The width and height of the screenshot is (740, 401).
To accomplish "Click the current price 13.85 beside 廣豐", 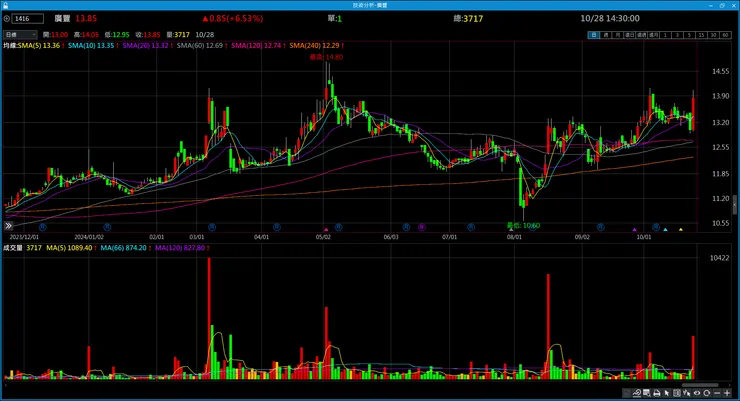I will pyautogui.click(x=86, y=19).
